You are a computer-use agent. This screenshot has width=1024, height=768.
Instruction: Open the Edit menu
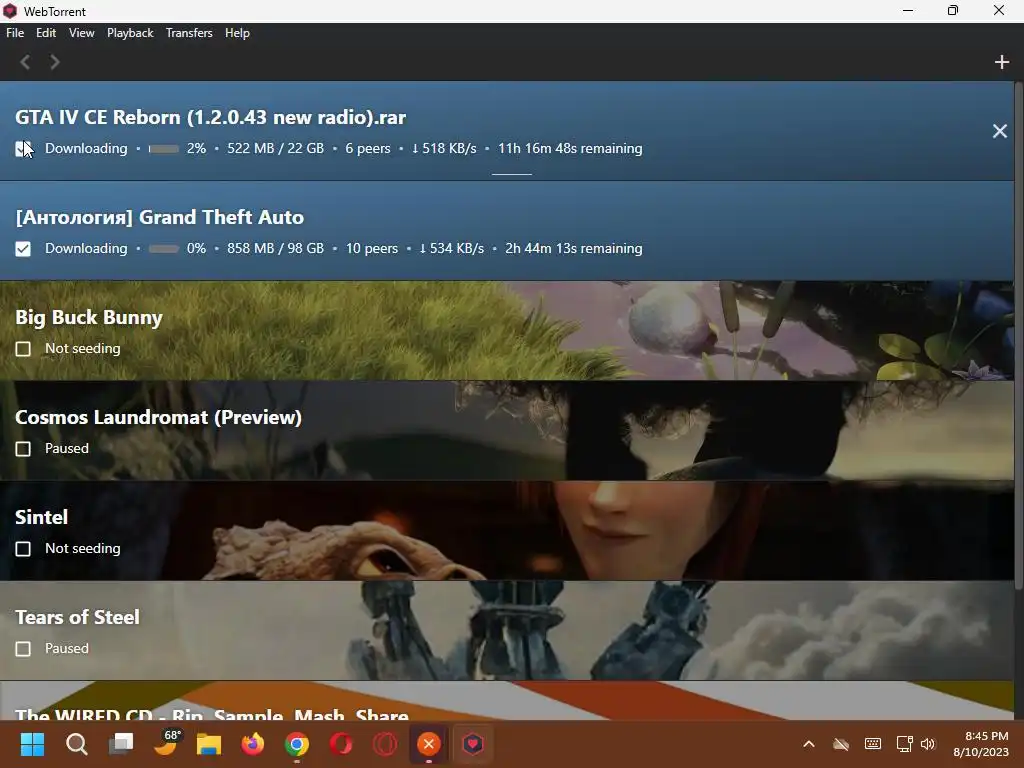click(46, 33)
